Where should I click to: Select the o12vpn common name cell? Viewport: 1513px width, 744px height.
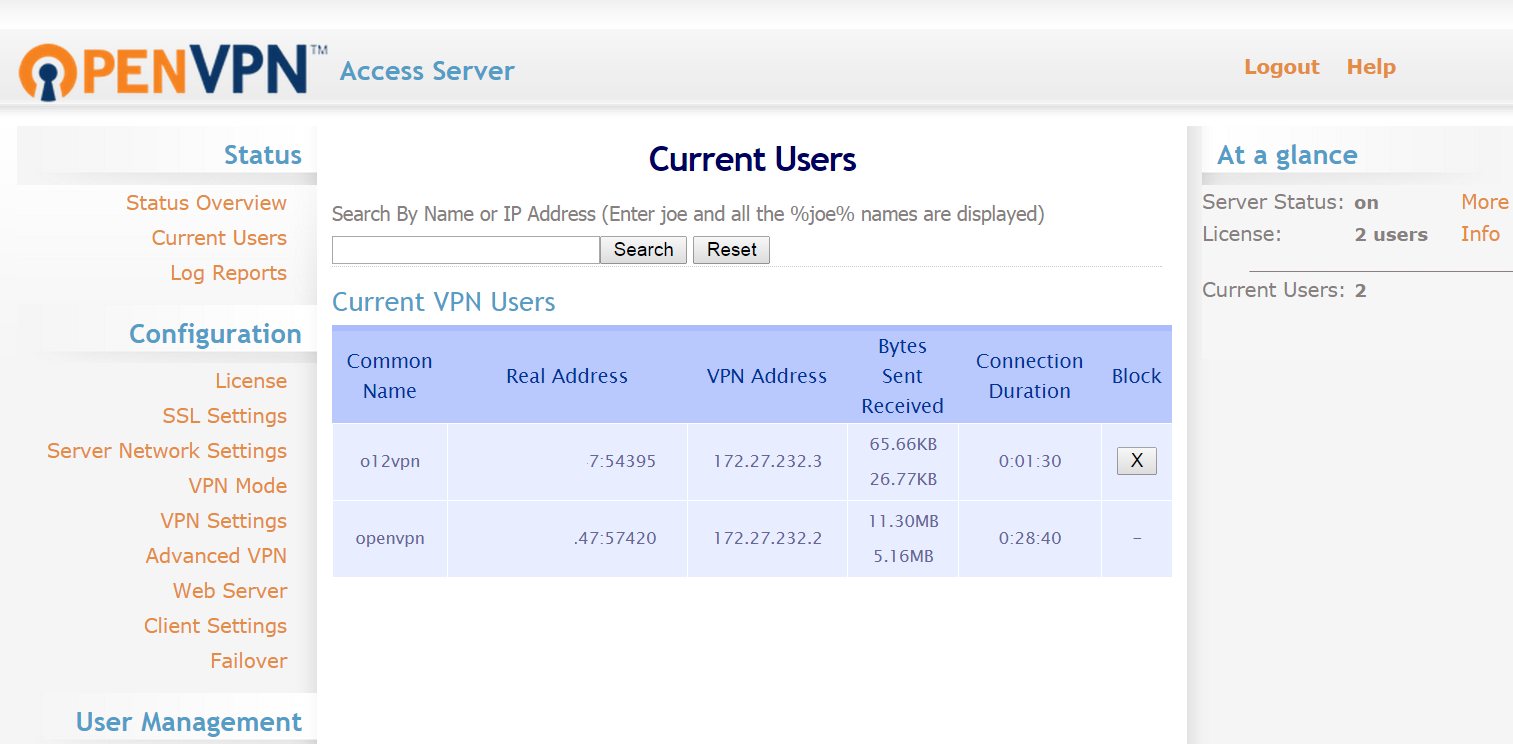(x=390, y=461)
